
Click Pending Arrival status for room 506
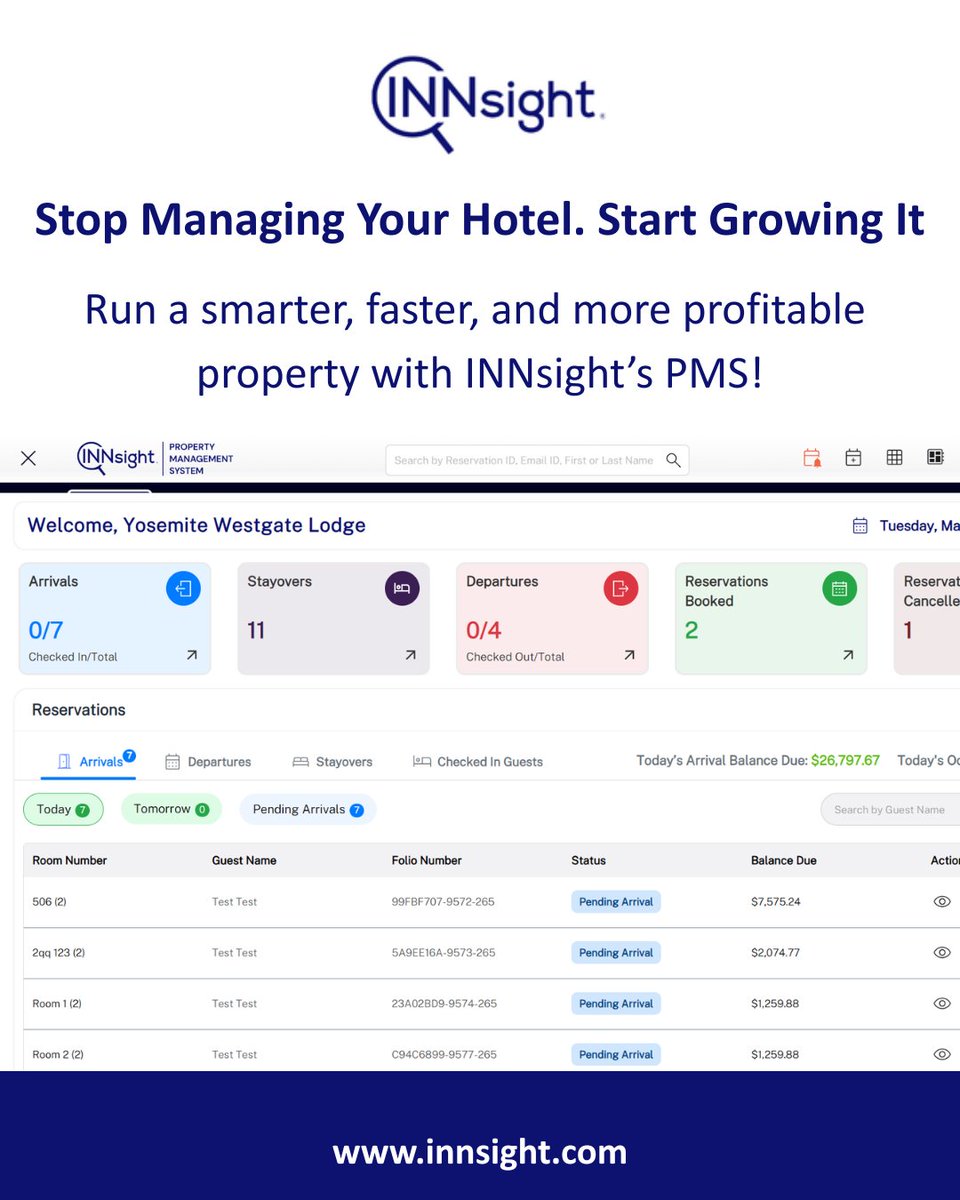click(616, 902)
